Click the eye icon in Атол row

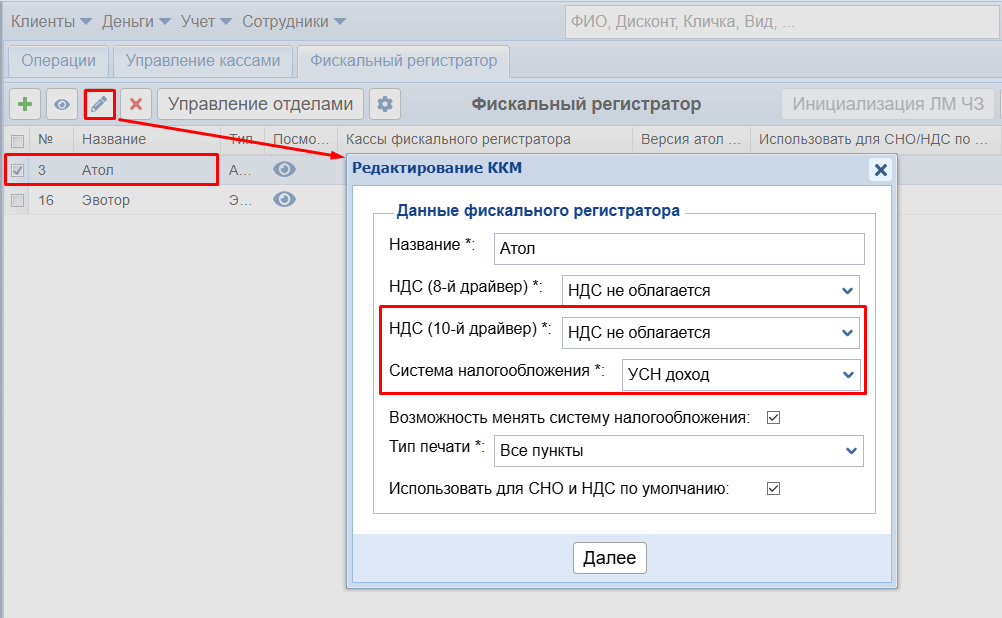coord(285,170)
